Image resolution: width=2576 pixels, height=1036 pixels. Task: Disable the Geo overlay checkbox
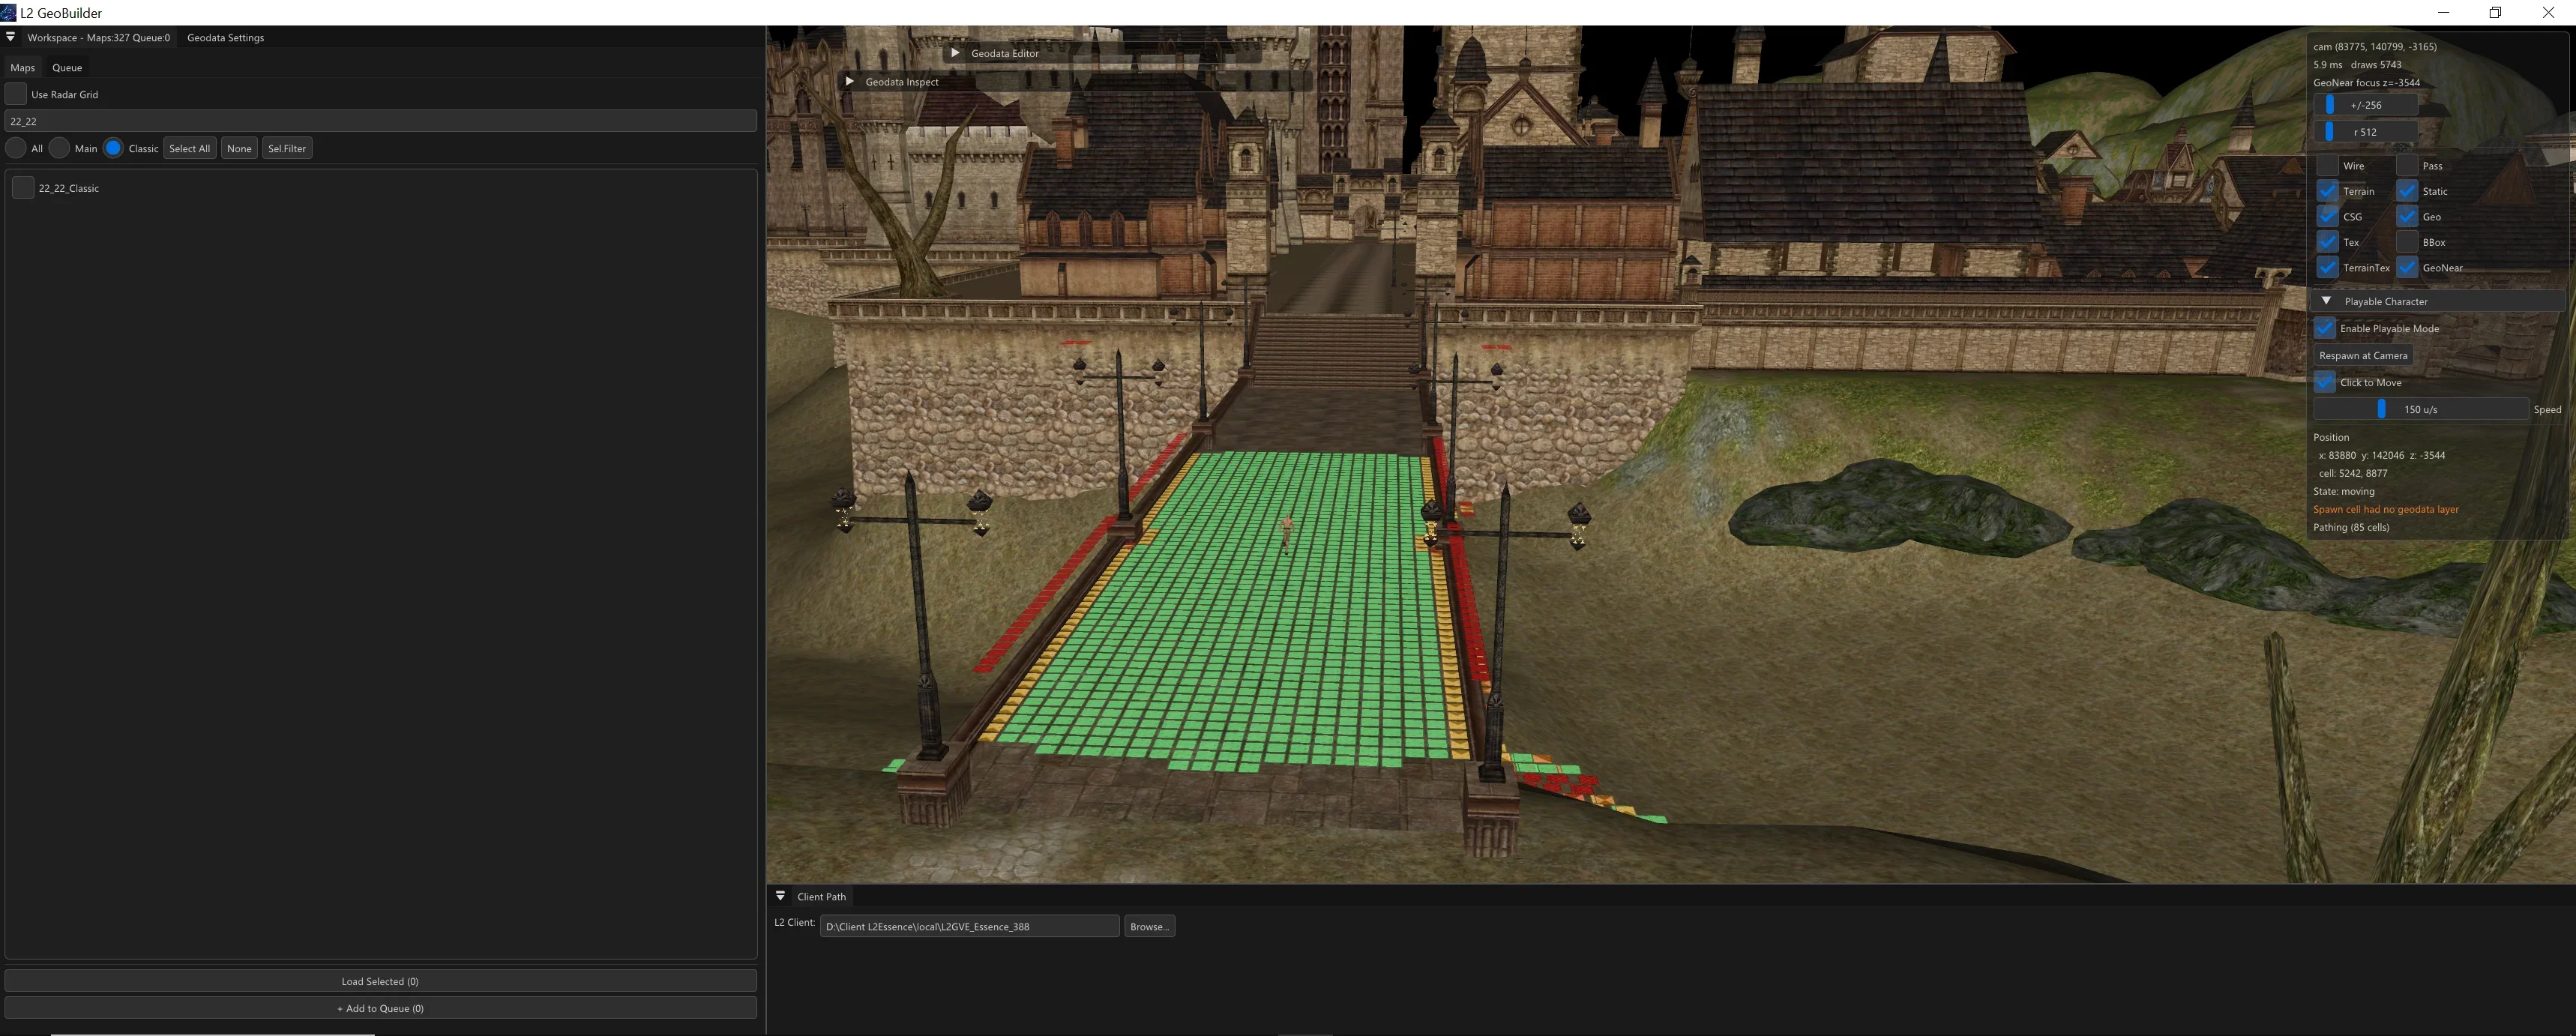(x=2407, y=216)
